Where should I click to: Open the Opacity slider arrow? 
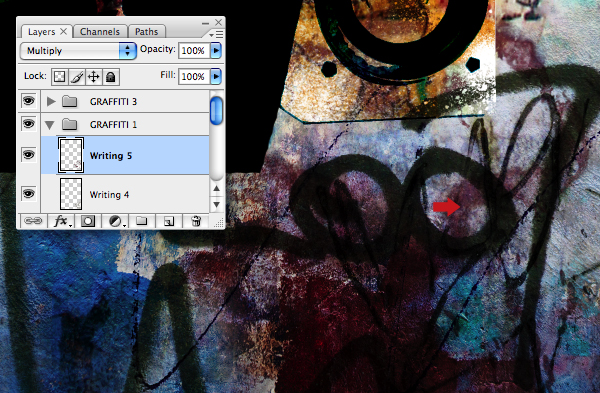point(216,51)
